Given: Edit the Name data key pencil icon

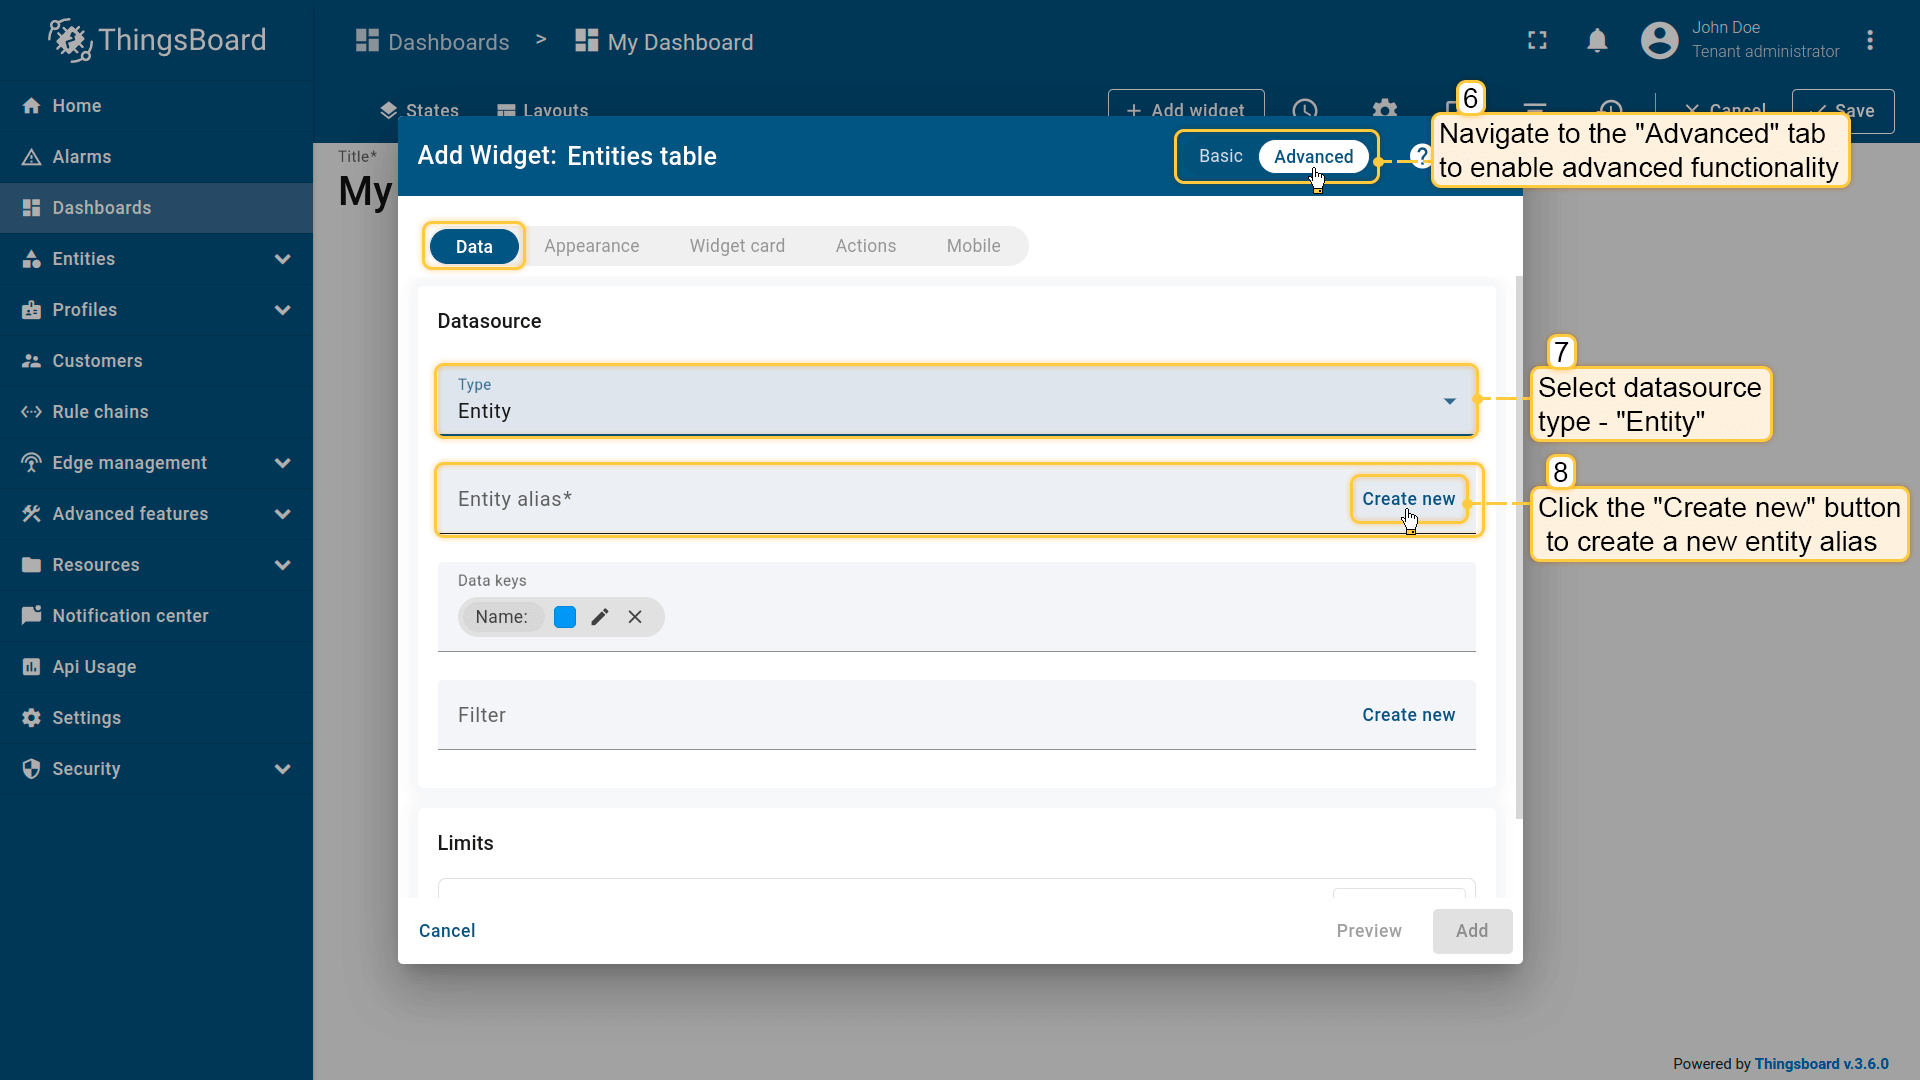Looking at the screenshot, I should tap(600, 617).
